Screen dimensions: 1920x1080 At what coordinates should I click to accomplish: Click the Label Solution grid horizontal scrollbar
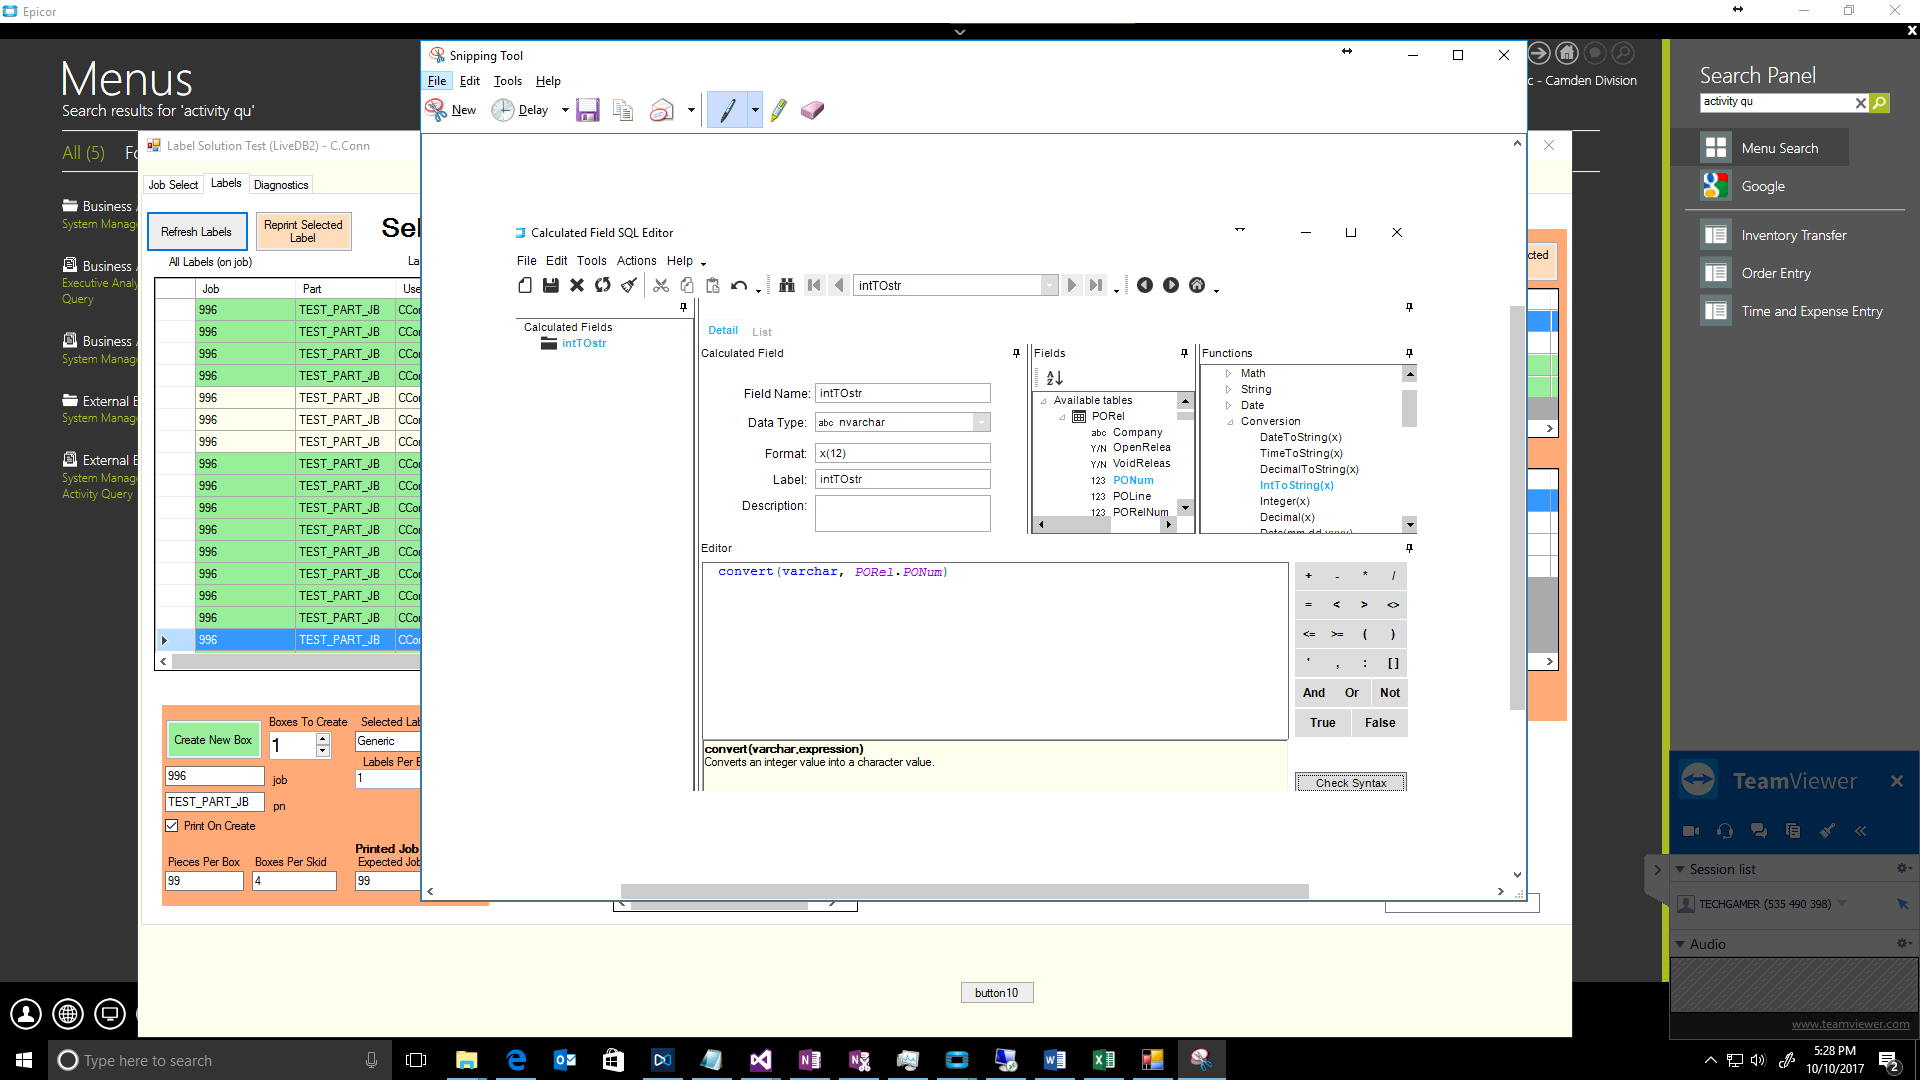coord(295,662)
